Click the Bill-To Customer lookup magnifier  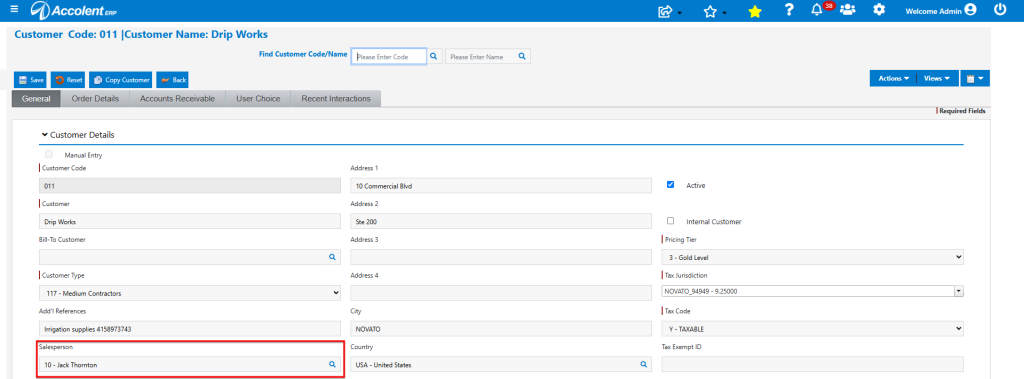332,257
